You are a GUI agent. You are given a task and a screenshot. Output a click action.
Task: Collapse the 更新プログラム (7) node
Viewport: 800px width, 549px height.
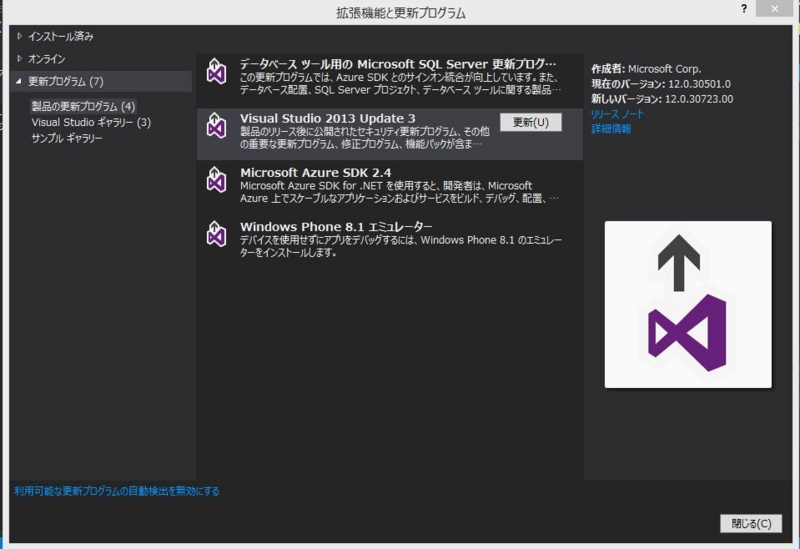pos(19,81)
